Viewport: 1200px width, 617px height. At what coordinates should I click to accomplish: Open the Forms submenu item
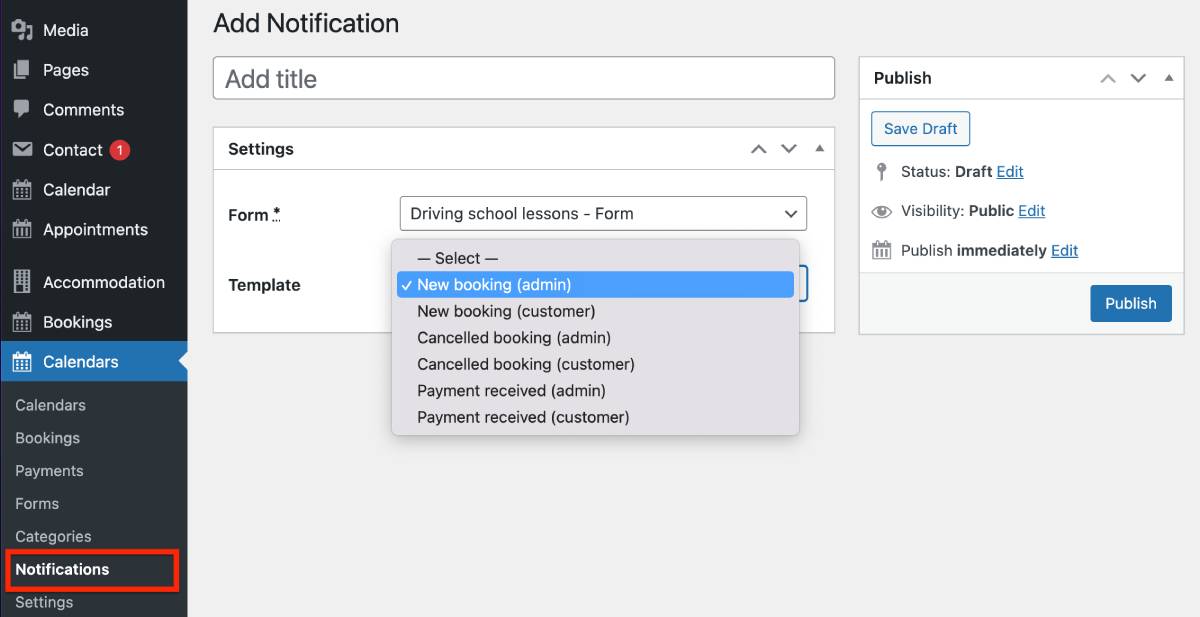coord(37,504)
